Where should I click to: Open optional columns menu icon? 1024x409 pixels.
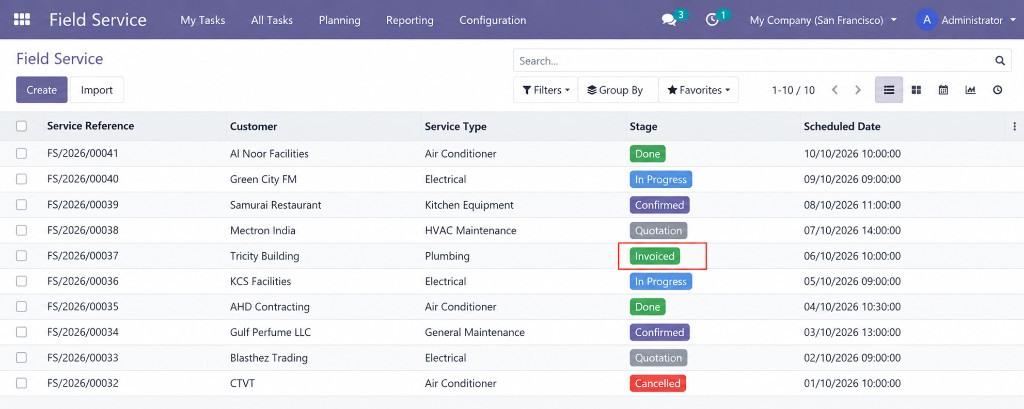click(1014, 126)
